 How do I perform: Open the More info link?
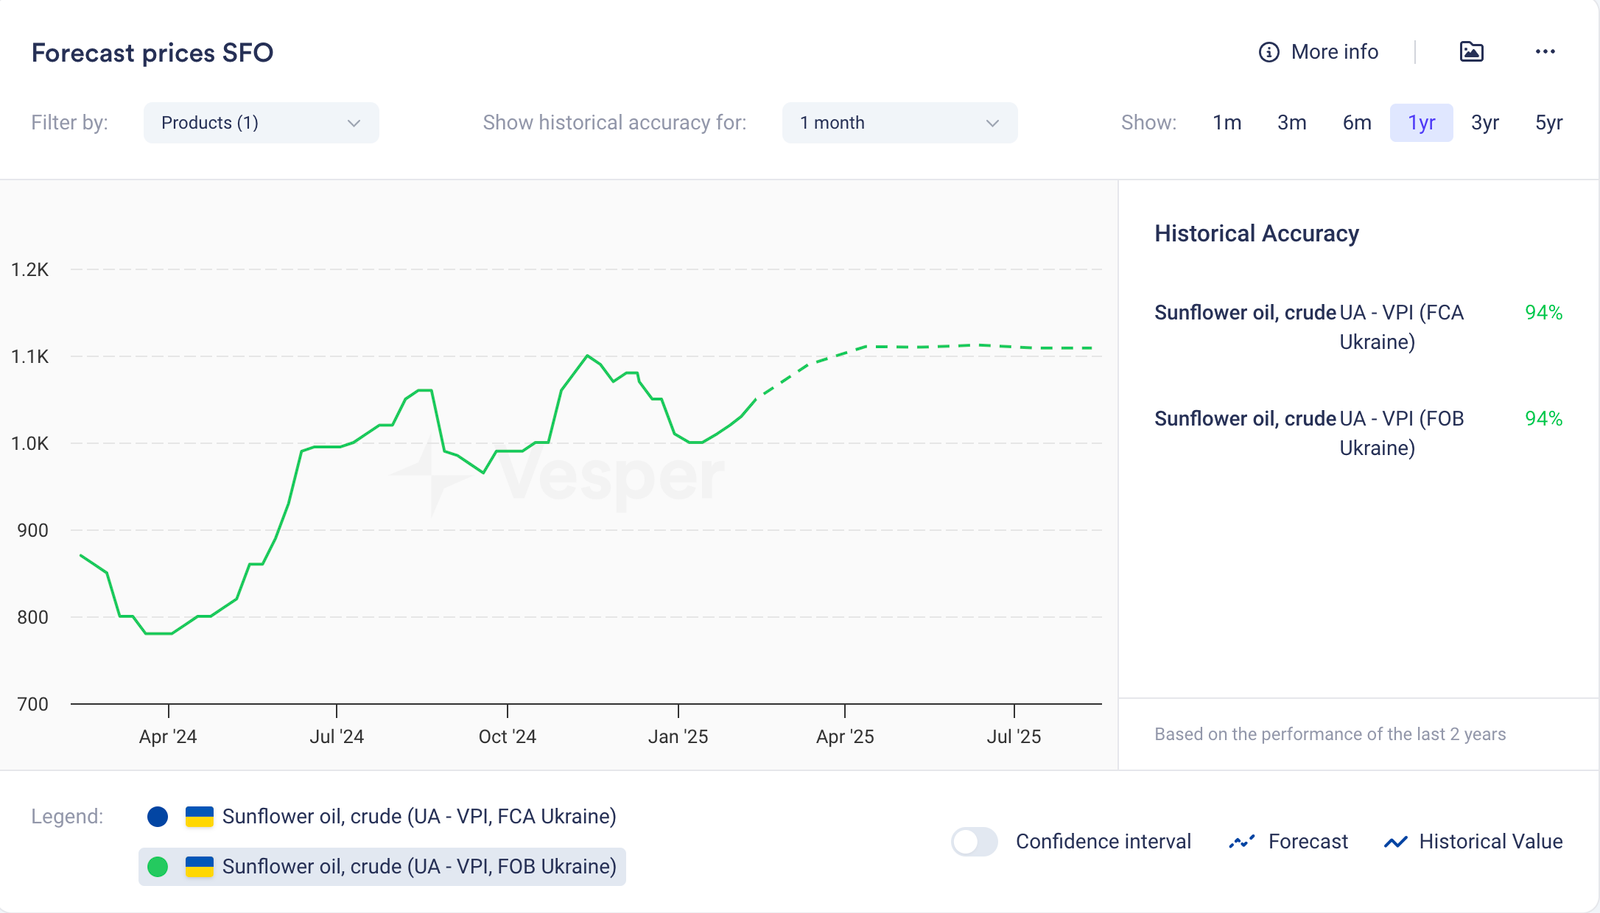(x=1334, y=52)
